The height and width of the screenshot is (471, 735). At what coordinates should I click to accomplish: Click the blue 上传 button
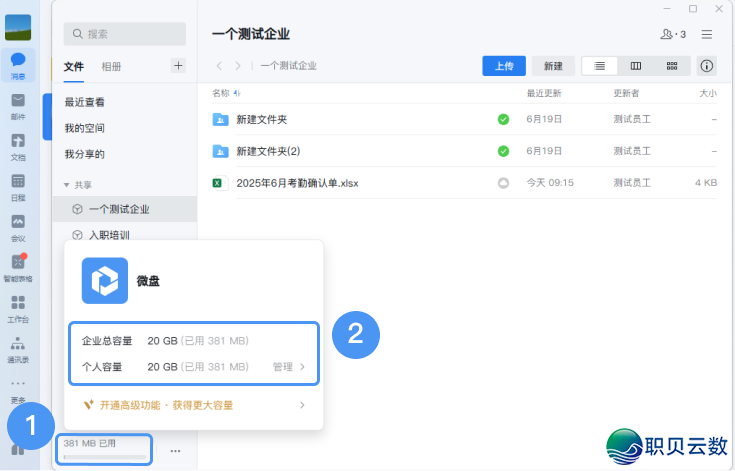click(504, 66)
